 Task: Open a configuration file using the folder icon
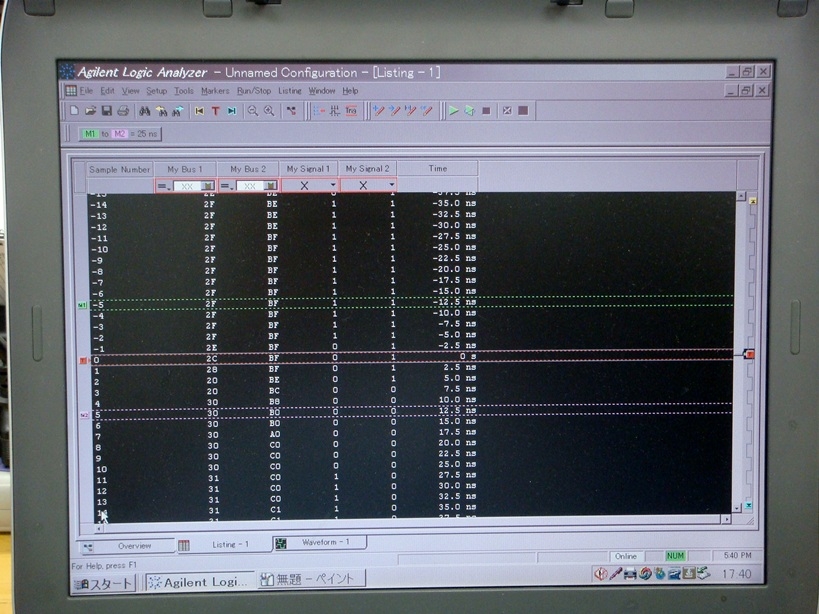click(90, 111)
